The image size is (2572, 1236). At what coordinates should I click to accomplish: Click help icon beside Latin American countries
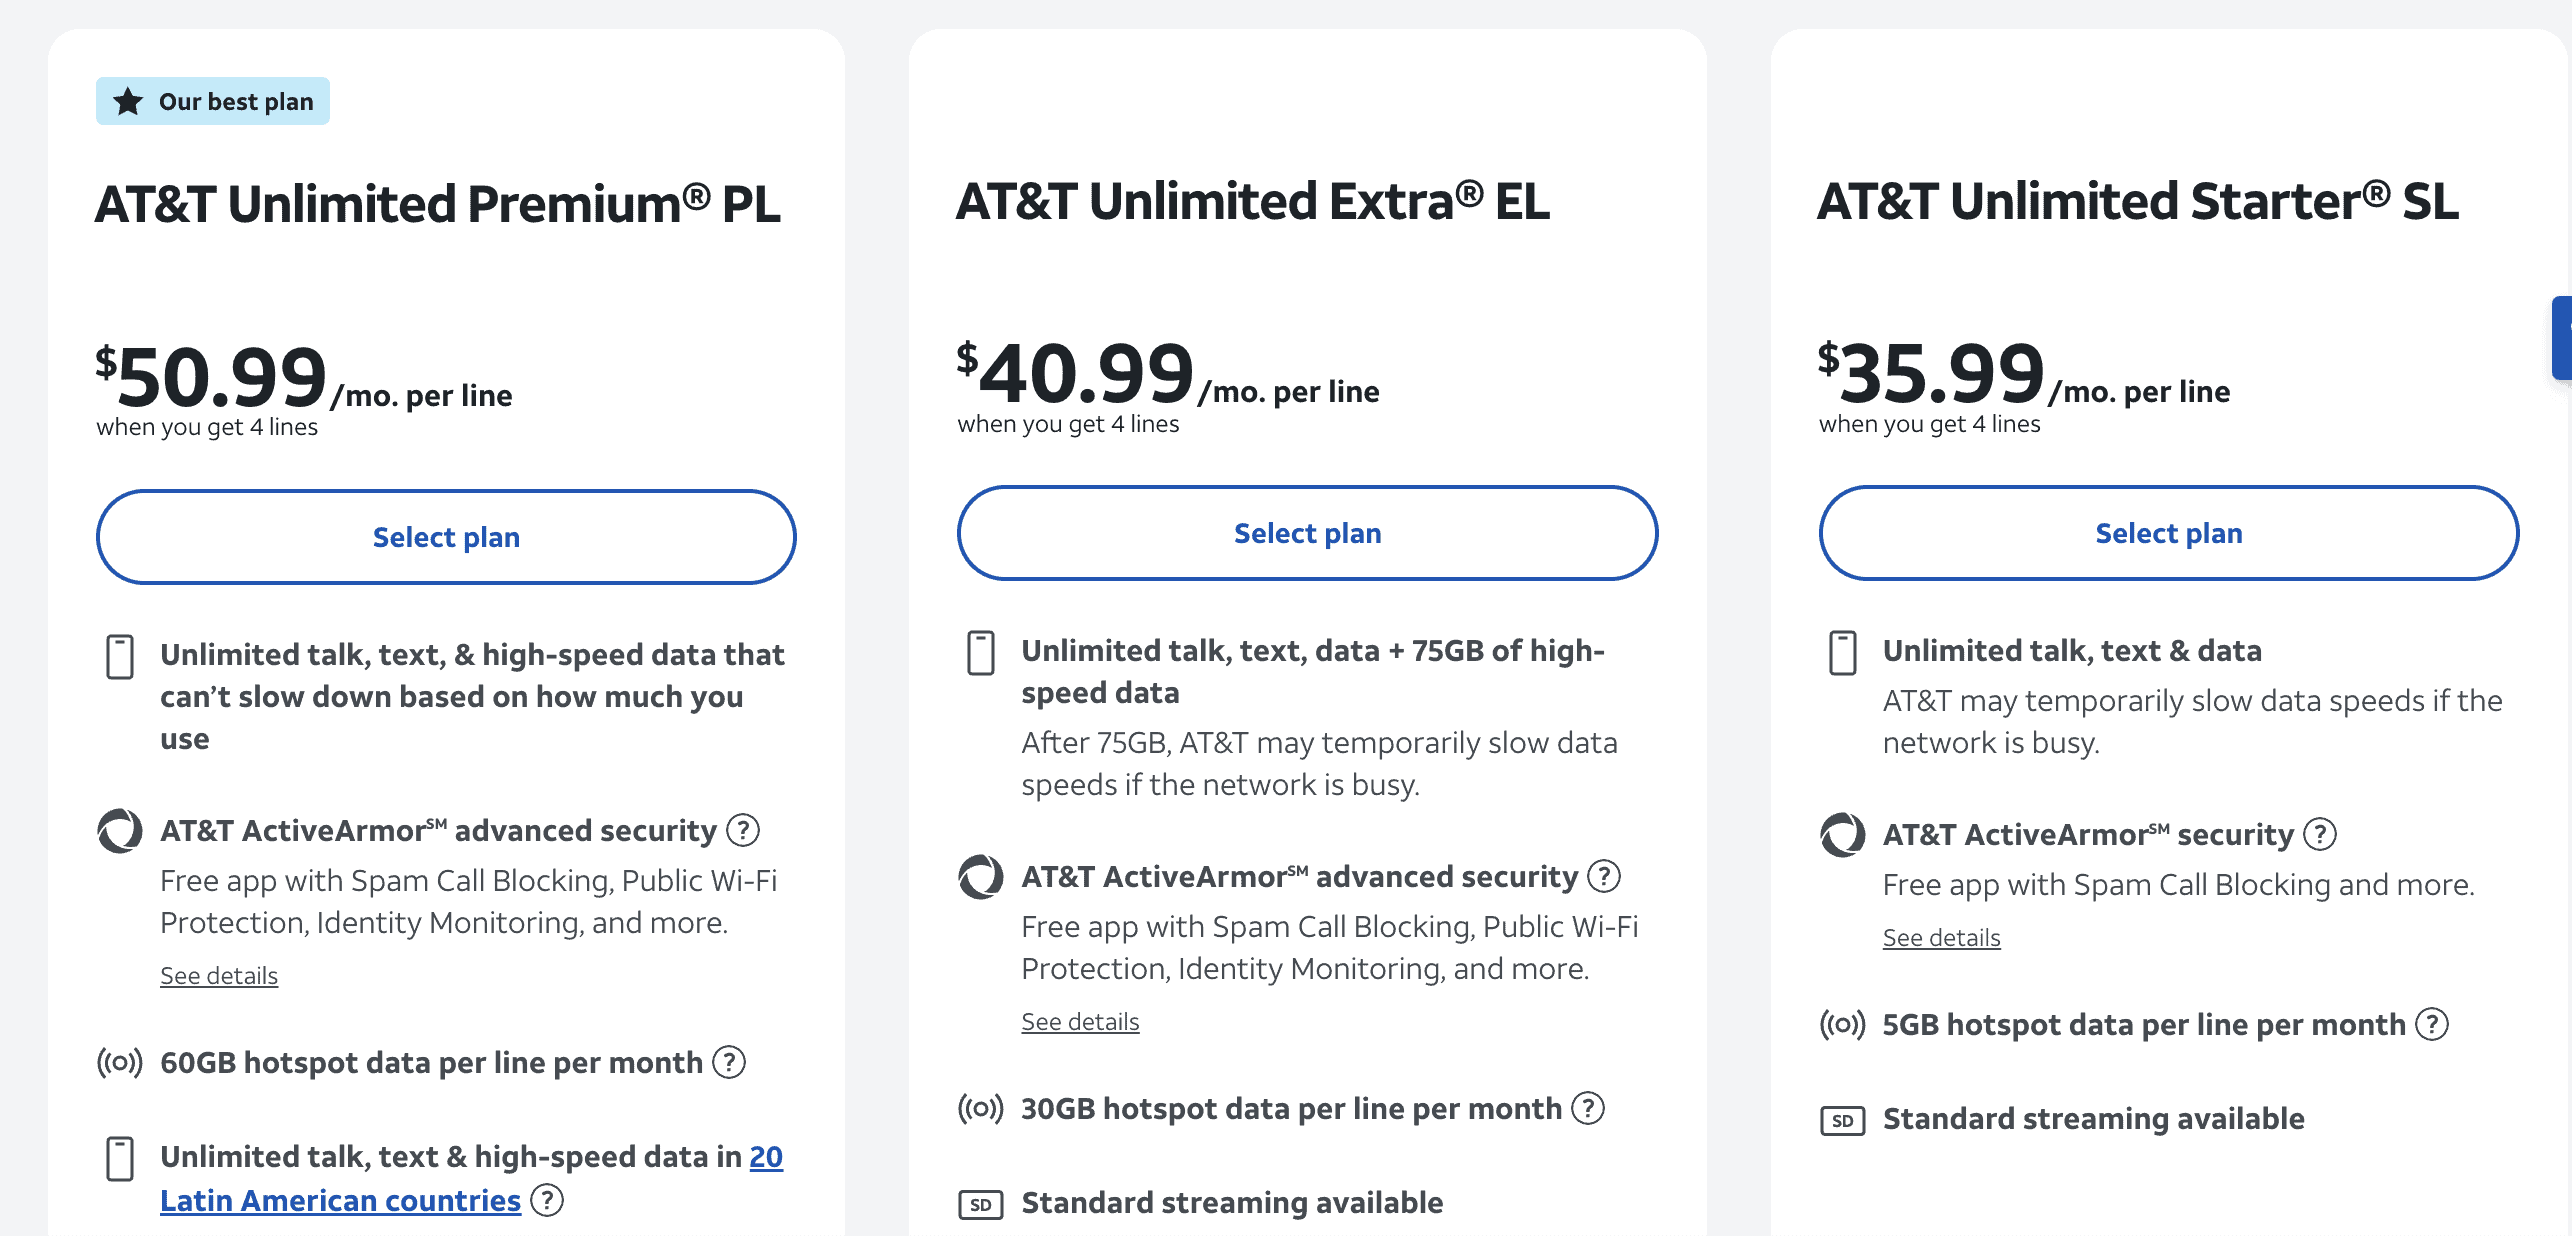click(x=547, y=1200)
